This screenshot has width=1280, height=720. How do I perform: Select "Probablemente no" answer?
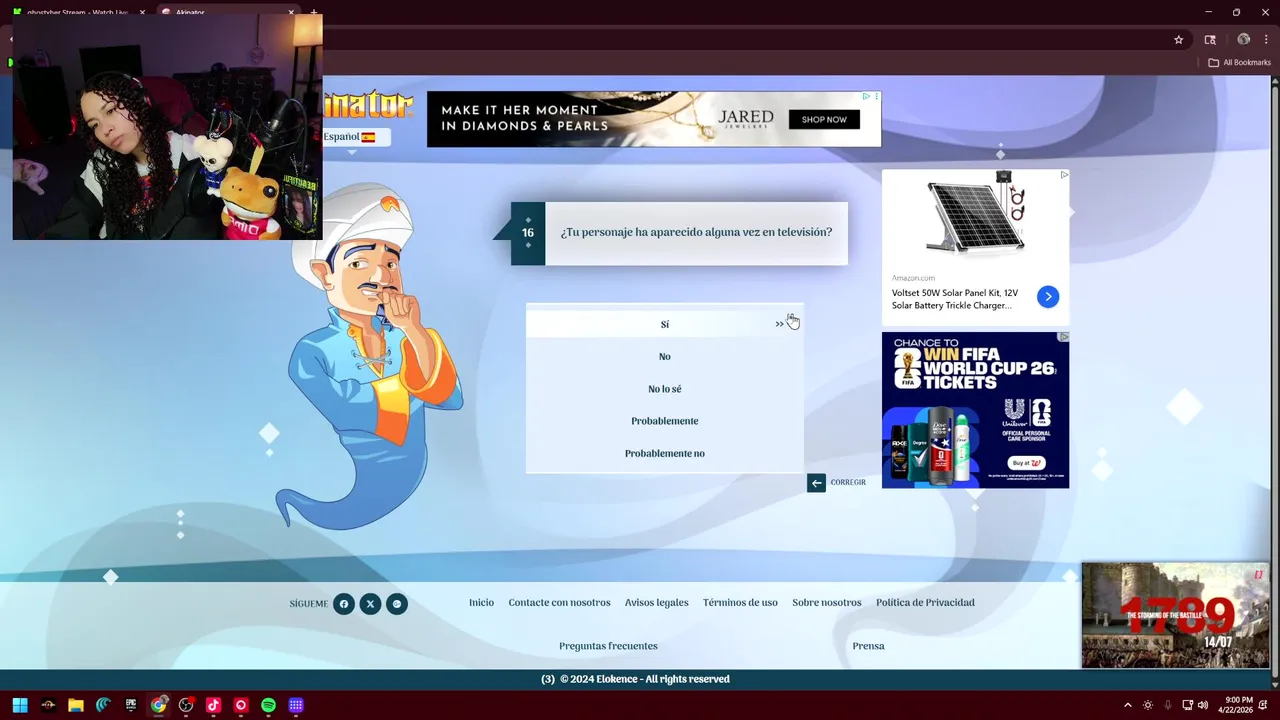tap(665, 453)
